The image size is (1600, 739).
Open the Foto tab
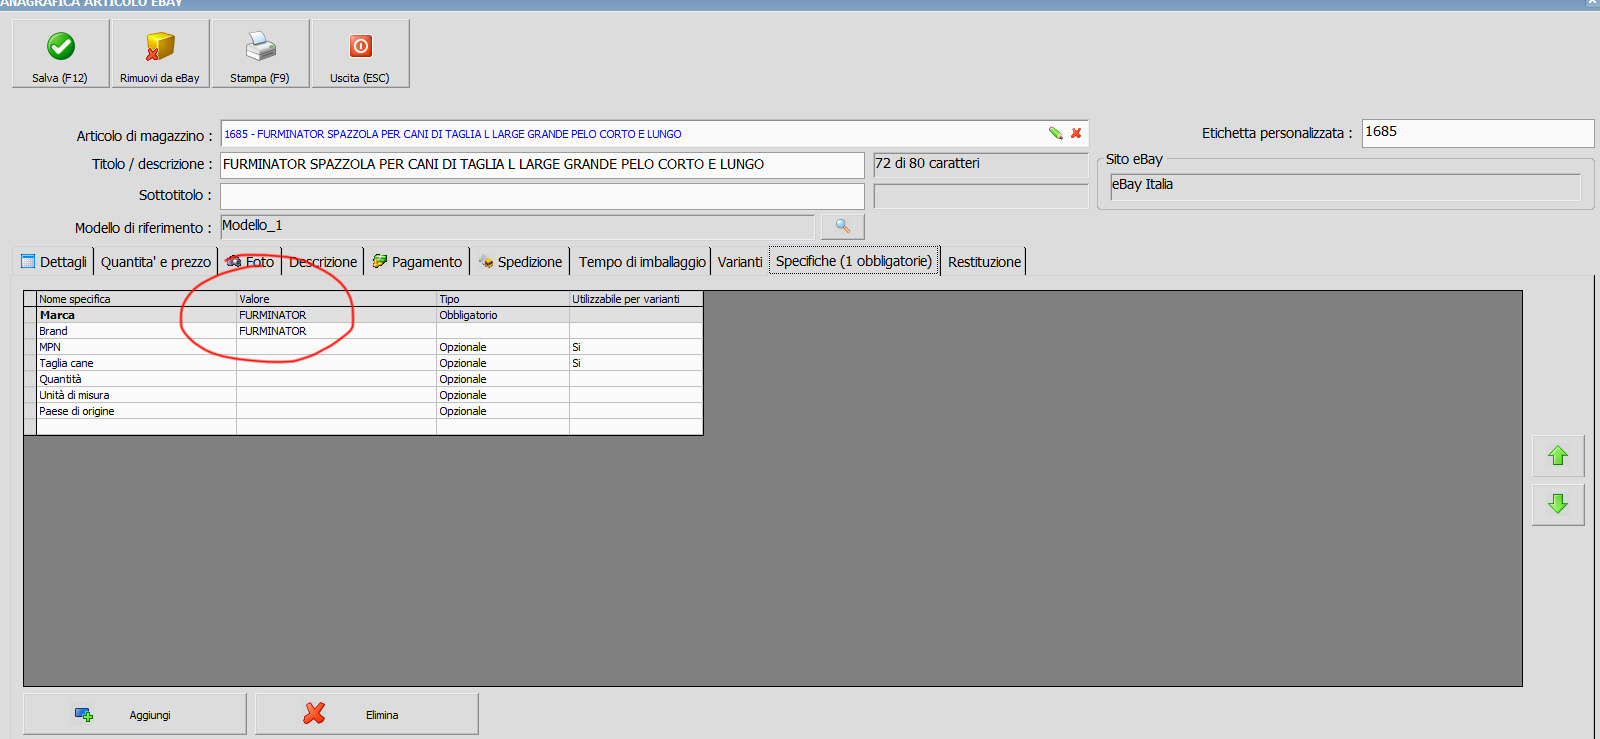(x=250, y=262)
